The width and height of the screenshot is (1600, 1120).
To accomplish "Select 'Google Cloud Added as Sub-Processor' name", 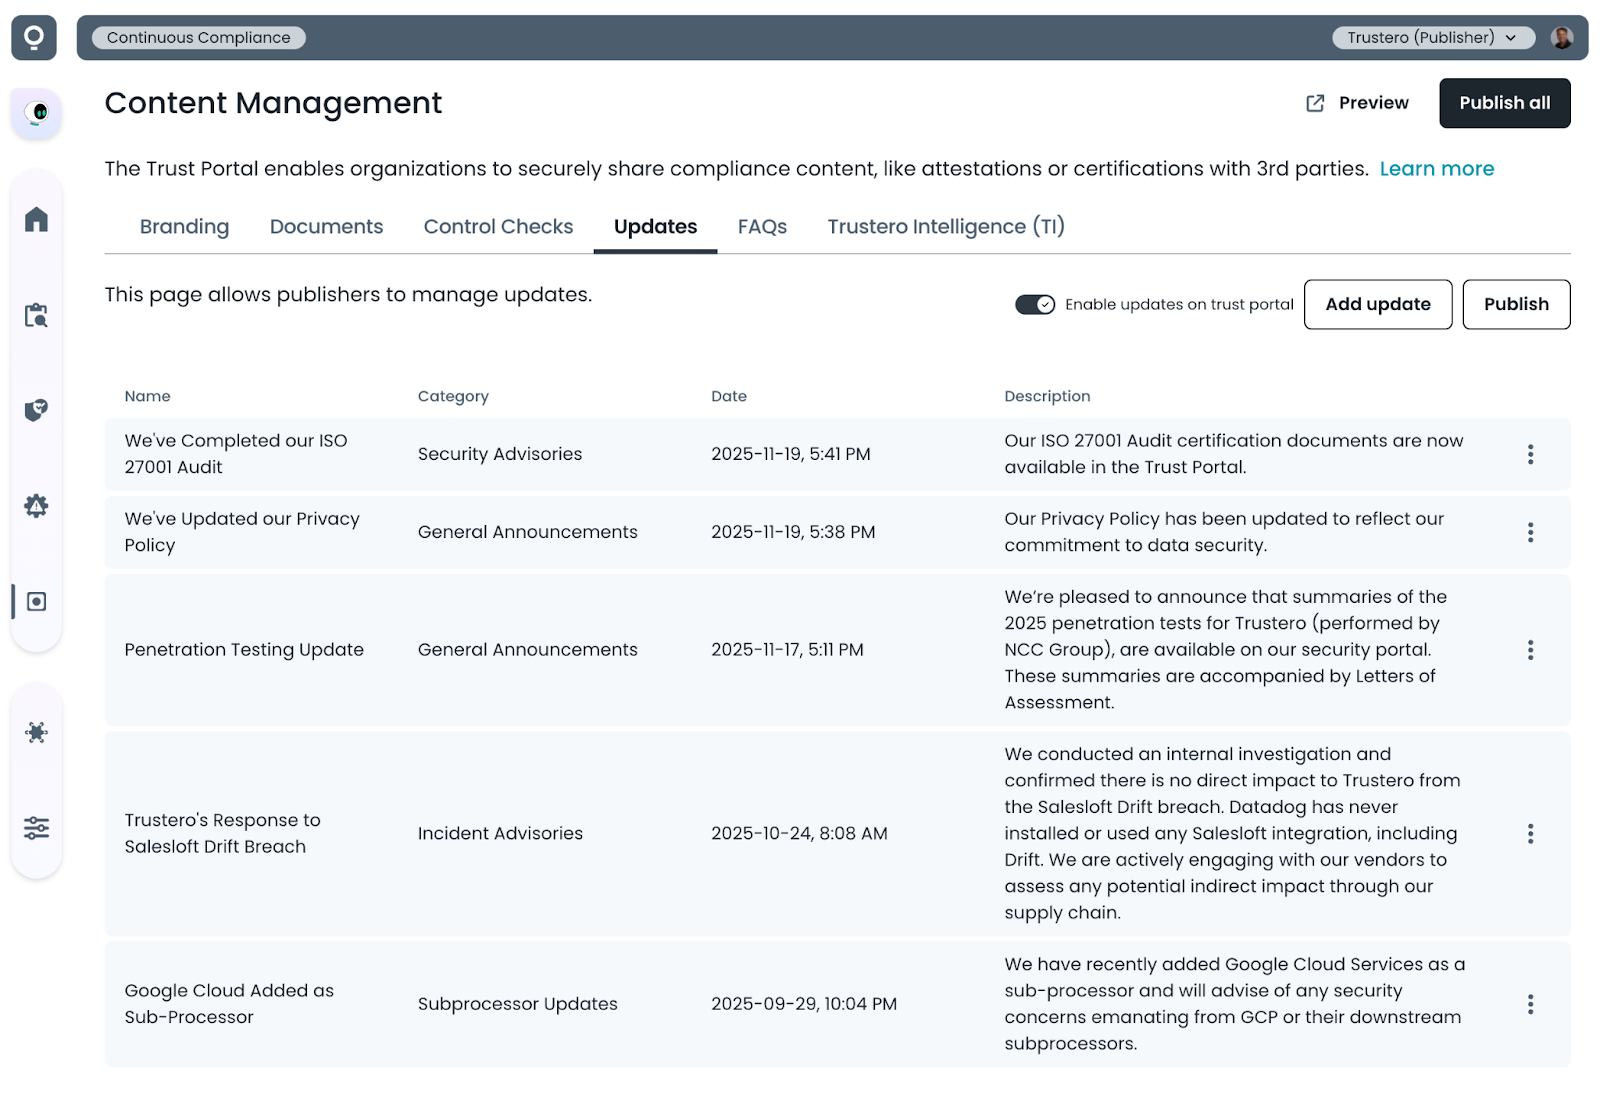I will pyautogui.click(x=229, y=1004).
